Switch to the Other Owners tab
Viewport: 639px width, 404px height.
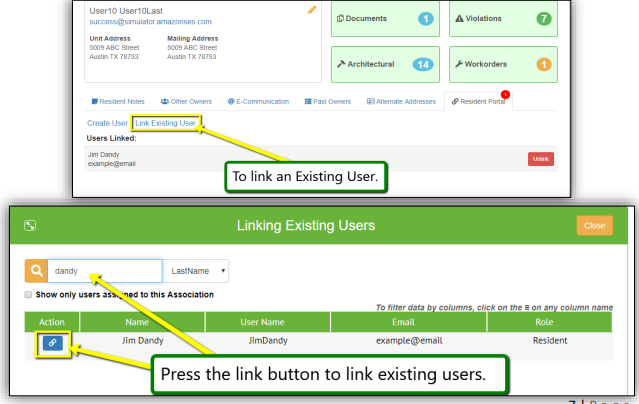(x=186, y=102)
